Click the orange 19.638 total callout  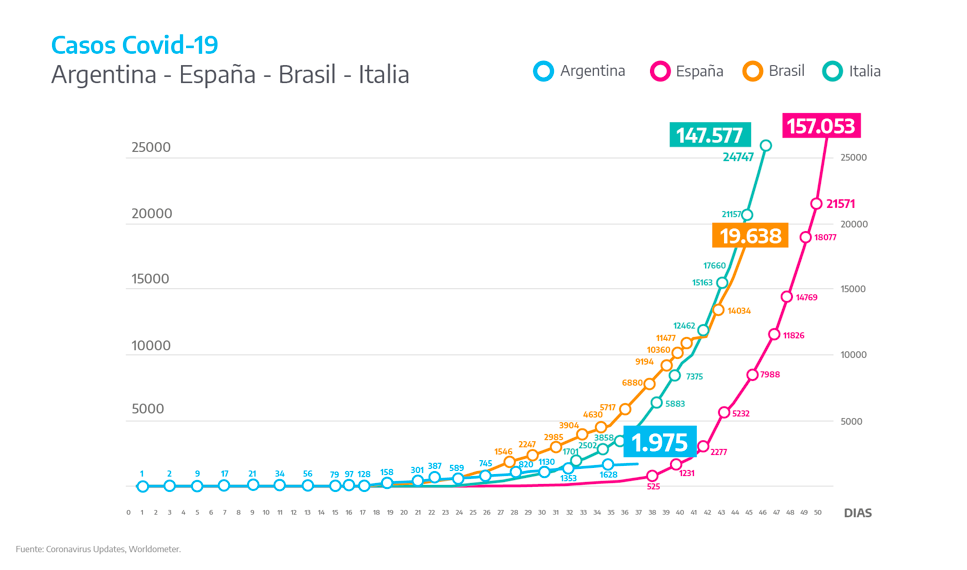coord(747,236)
